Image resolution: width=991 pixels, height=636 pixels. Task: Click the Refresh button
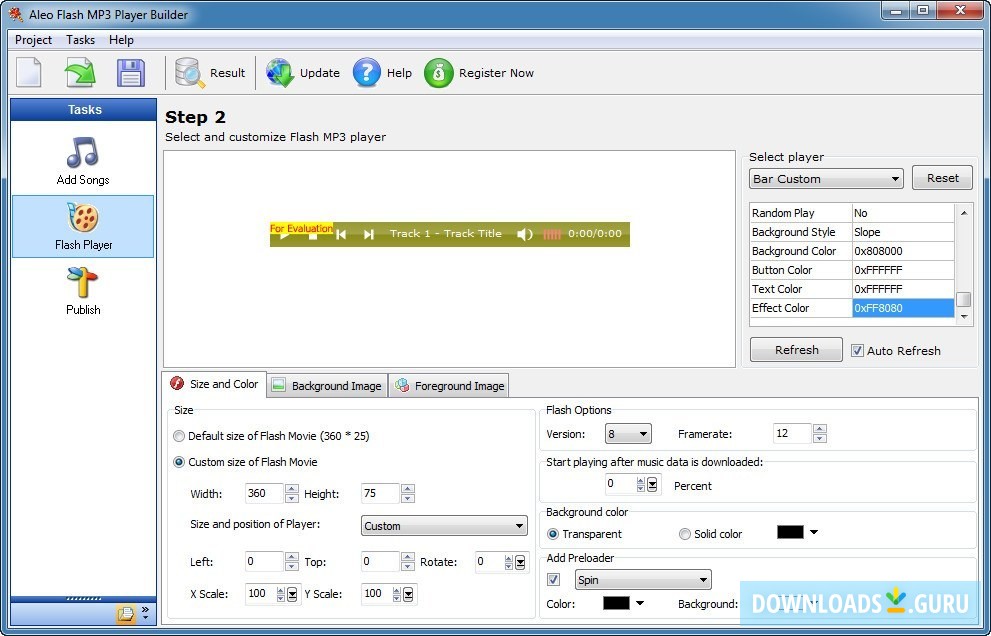(x=796, y=349)
